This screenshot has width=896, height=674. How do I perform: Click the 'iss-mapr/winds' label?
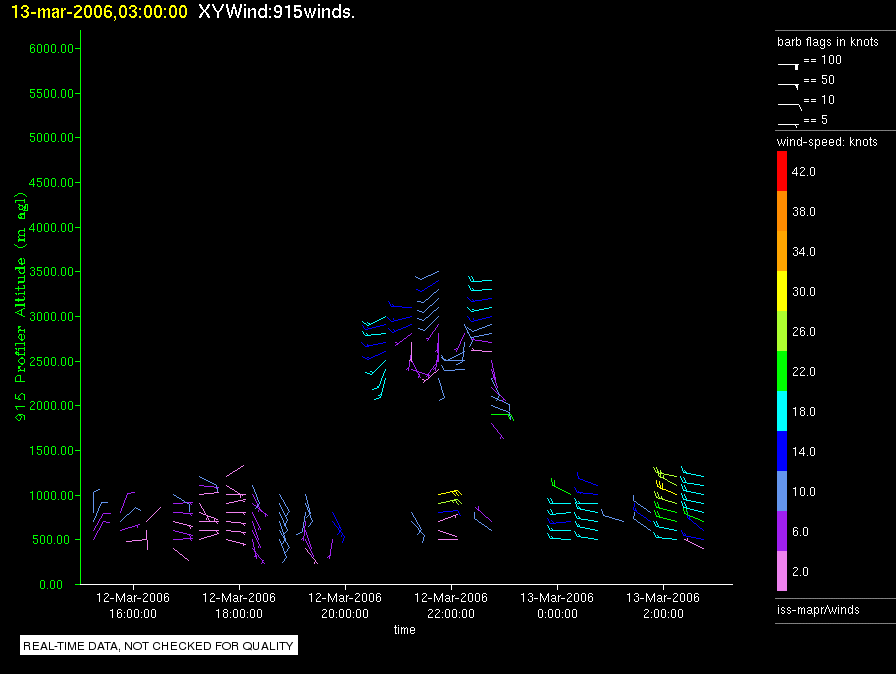pos(818,609)
